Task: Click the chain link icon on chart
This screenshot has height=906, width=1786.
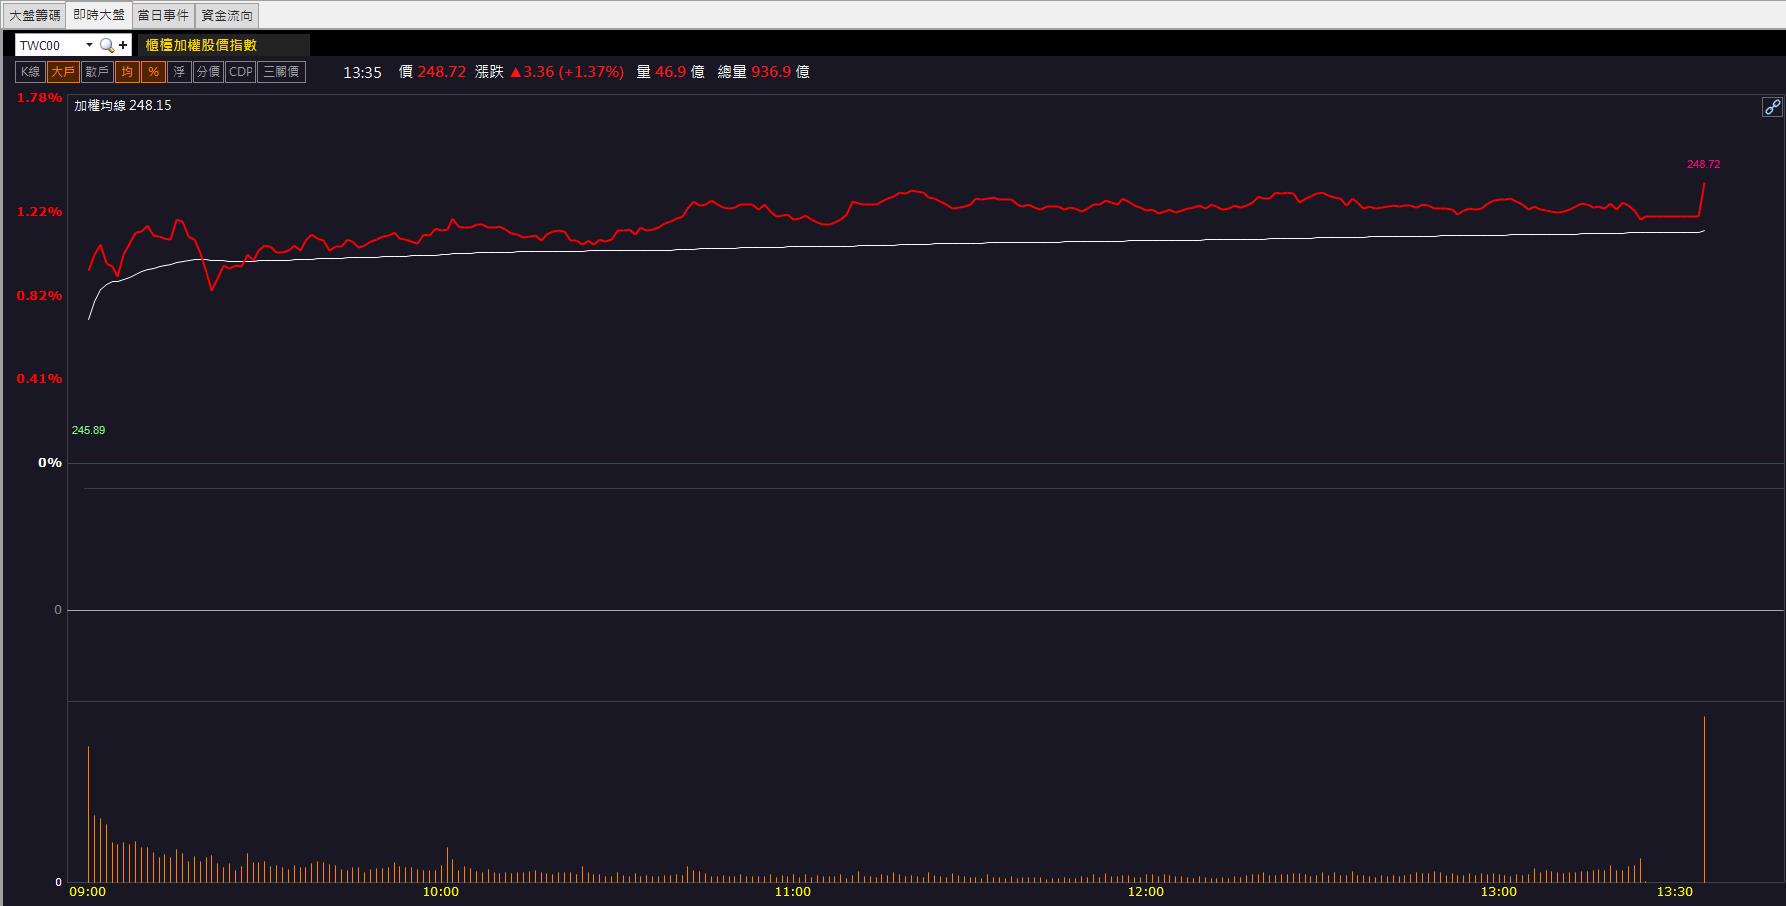Action: pyautogui.click(x=1772, y=107)
